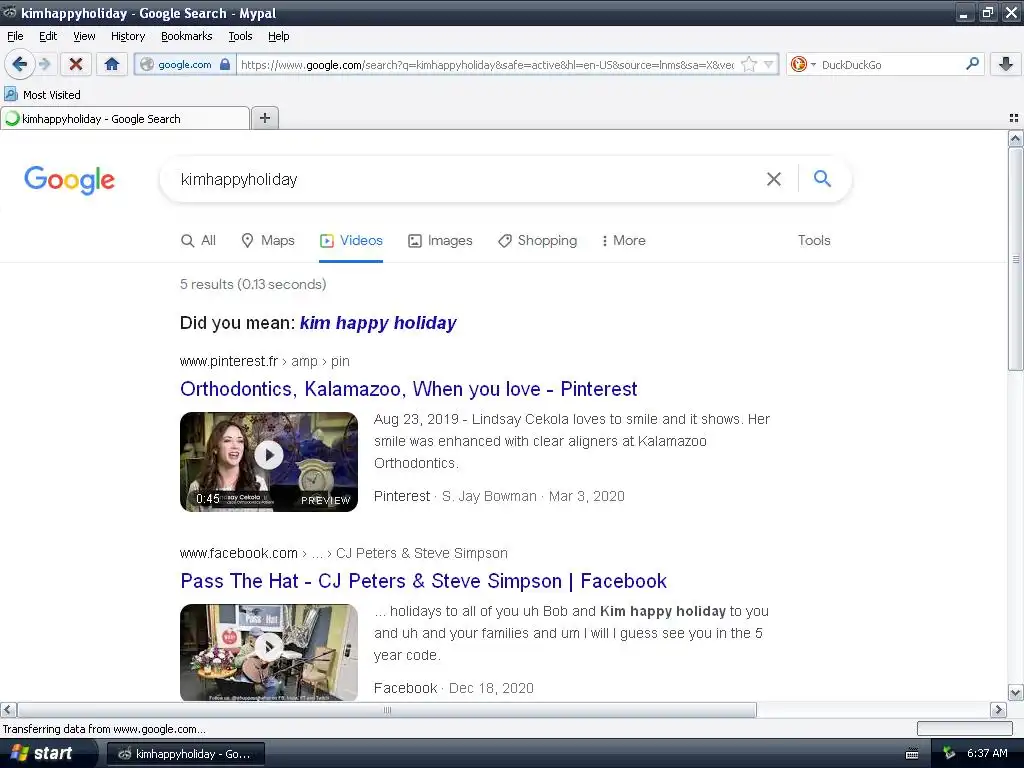Viewport: 1024px width, 768px height.
Task: Expand the More search categories menu
Action: coord(623,240)
